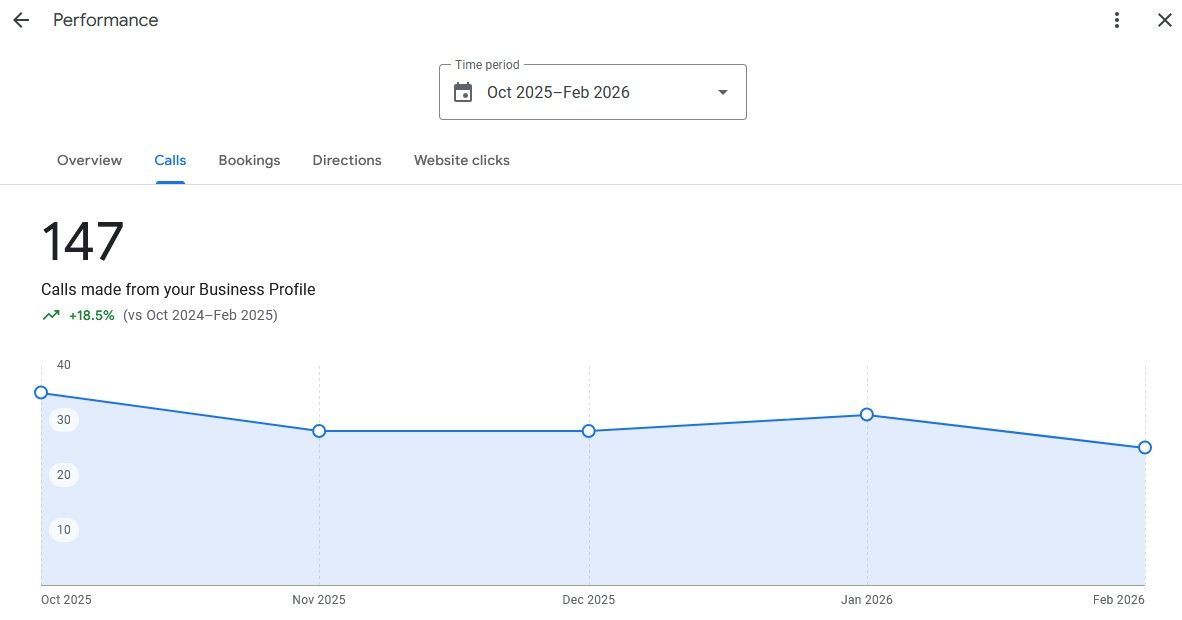Expand the Time period dropdown arrow

[x=723, y=93]
